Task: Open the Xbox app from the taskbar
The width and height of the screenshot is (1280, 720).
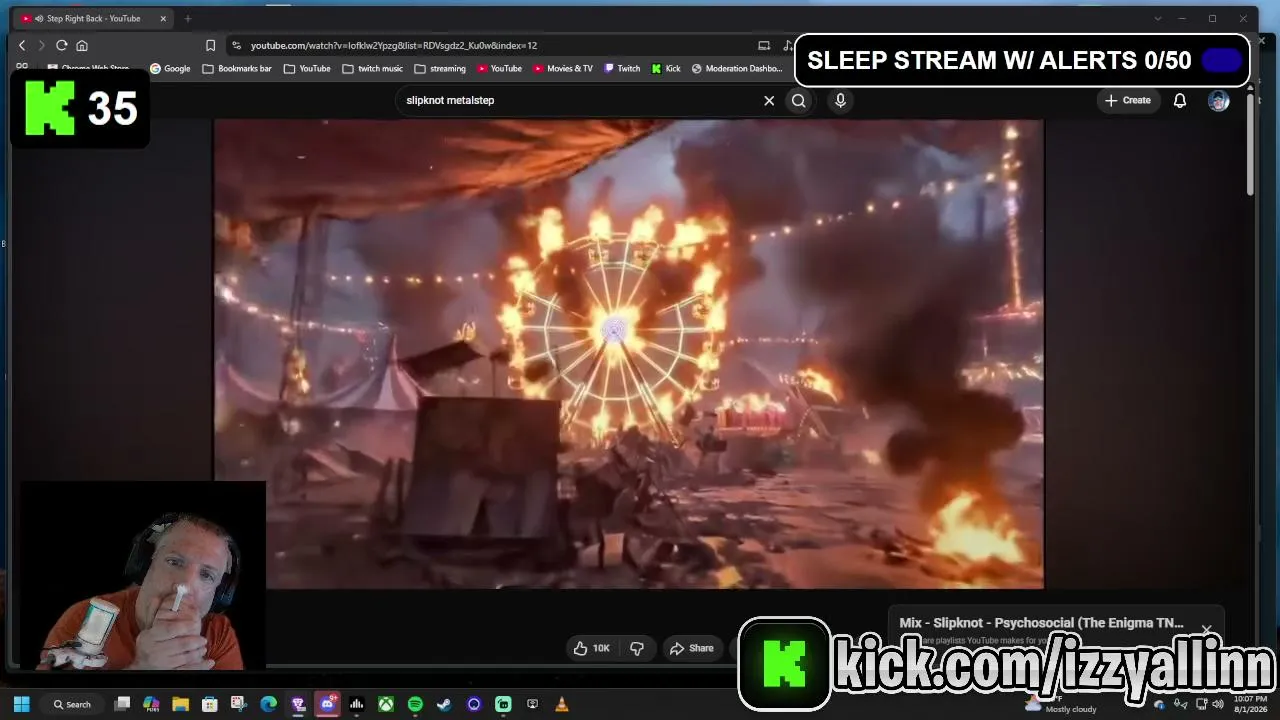Action: (x=386, y=704)
